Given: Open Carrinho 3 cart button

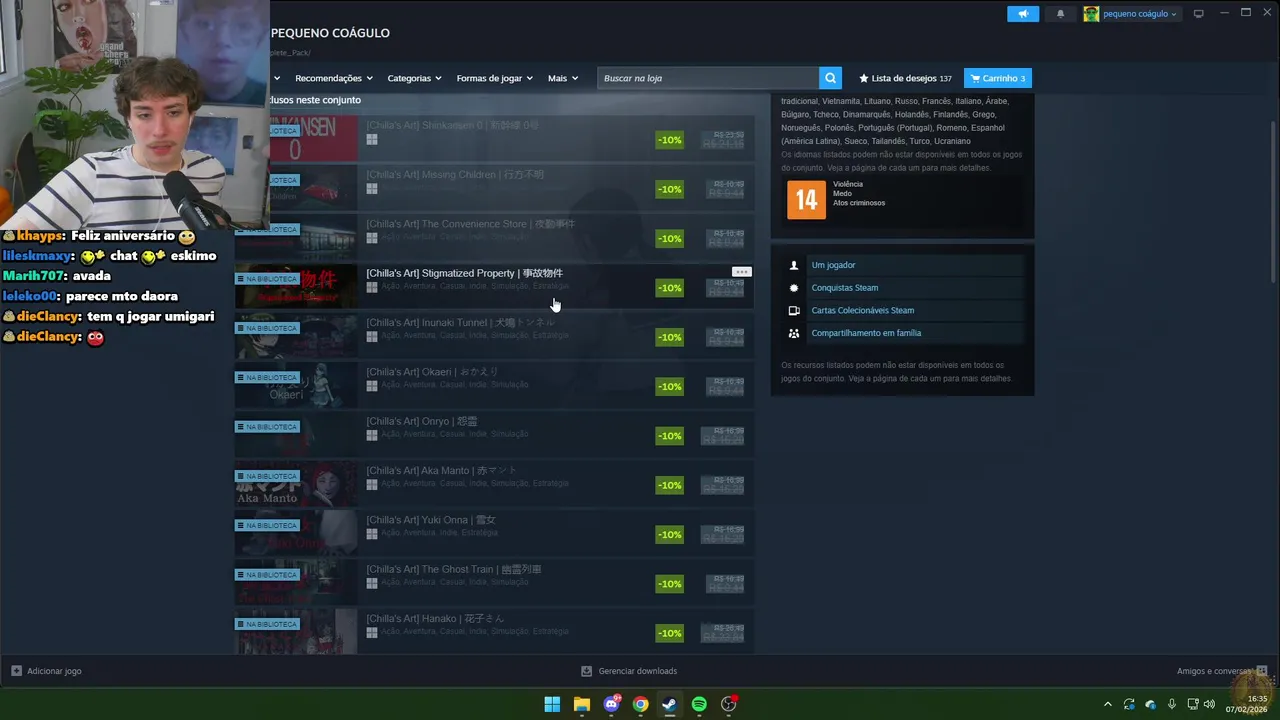Looking at the screenshot, I should click(998, 78).
